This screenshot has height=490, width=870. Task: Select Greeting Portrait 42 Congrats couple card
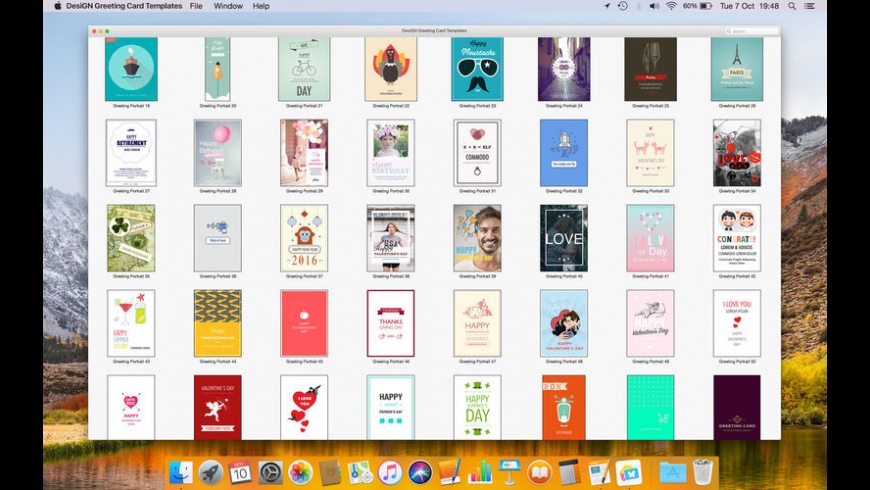coord(737,238)
